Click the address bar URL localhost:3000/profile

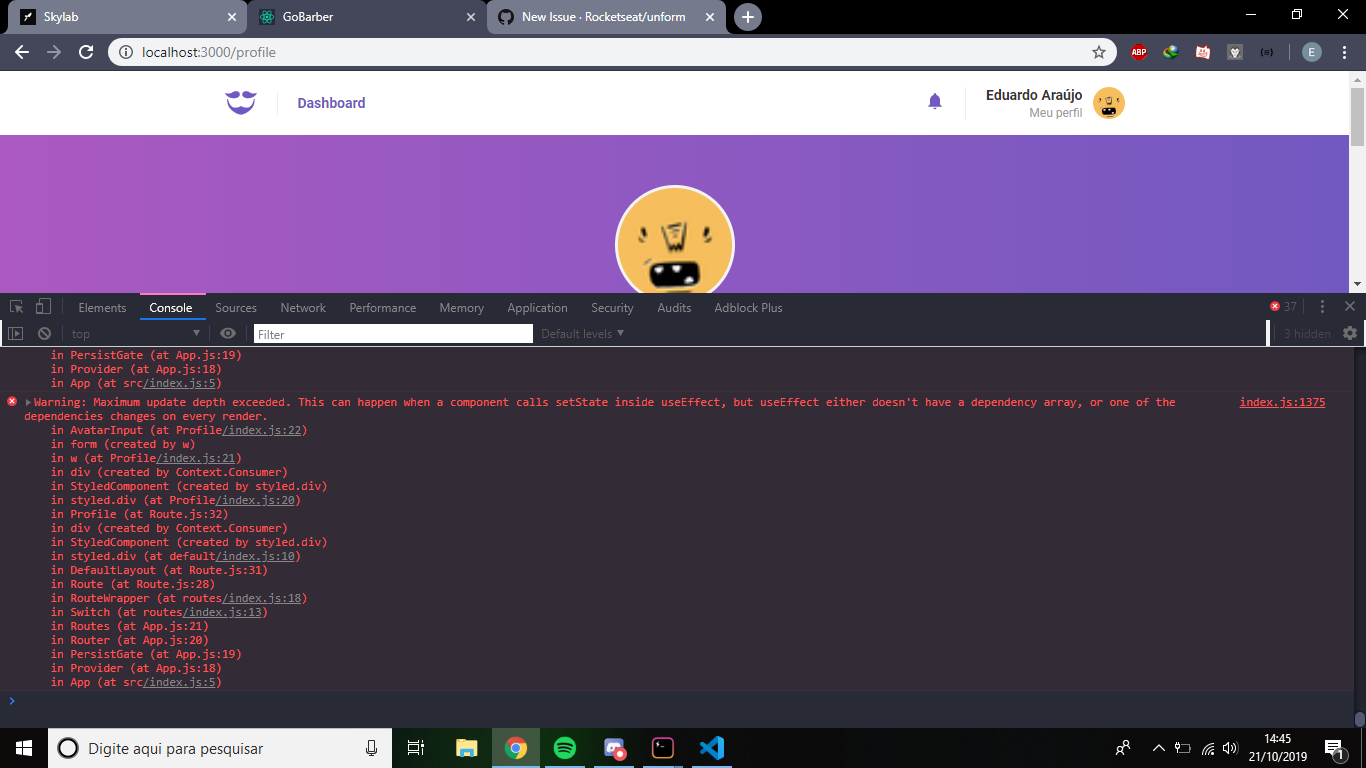[x=209, y=52]
